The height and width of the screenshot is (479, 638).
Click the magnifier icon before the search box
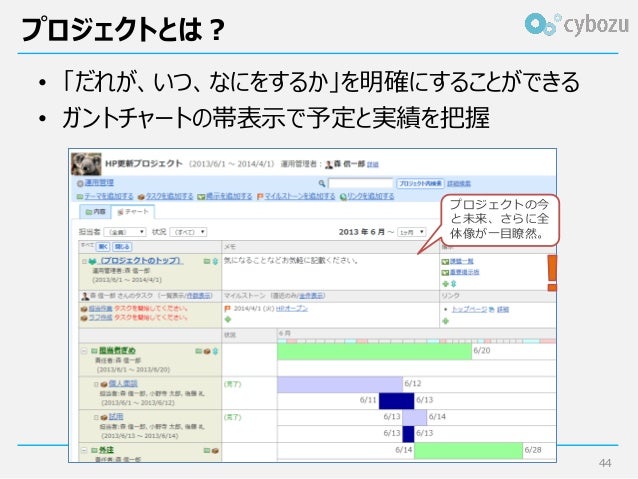tap(321, 184)
